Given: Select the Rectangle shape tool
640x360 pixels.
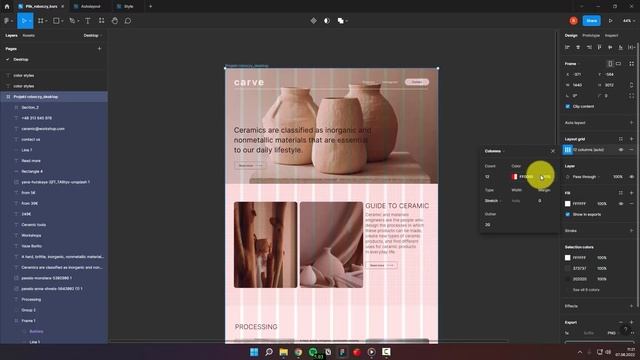Looking at the screenshot, I should [x=56, y=21].
